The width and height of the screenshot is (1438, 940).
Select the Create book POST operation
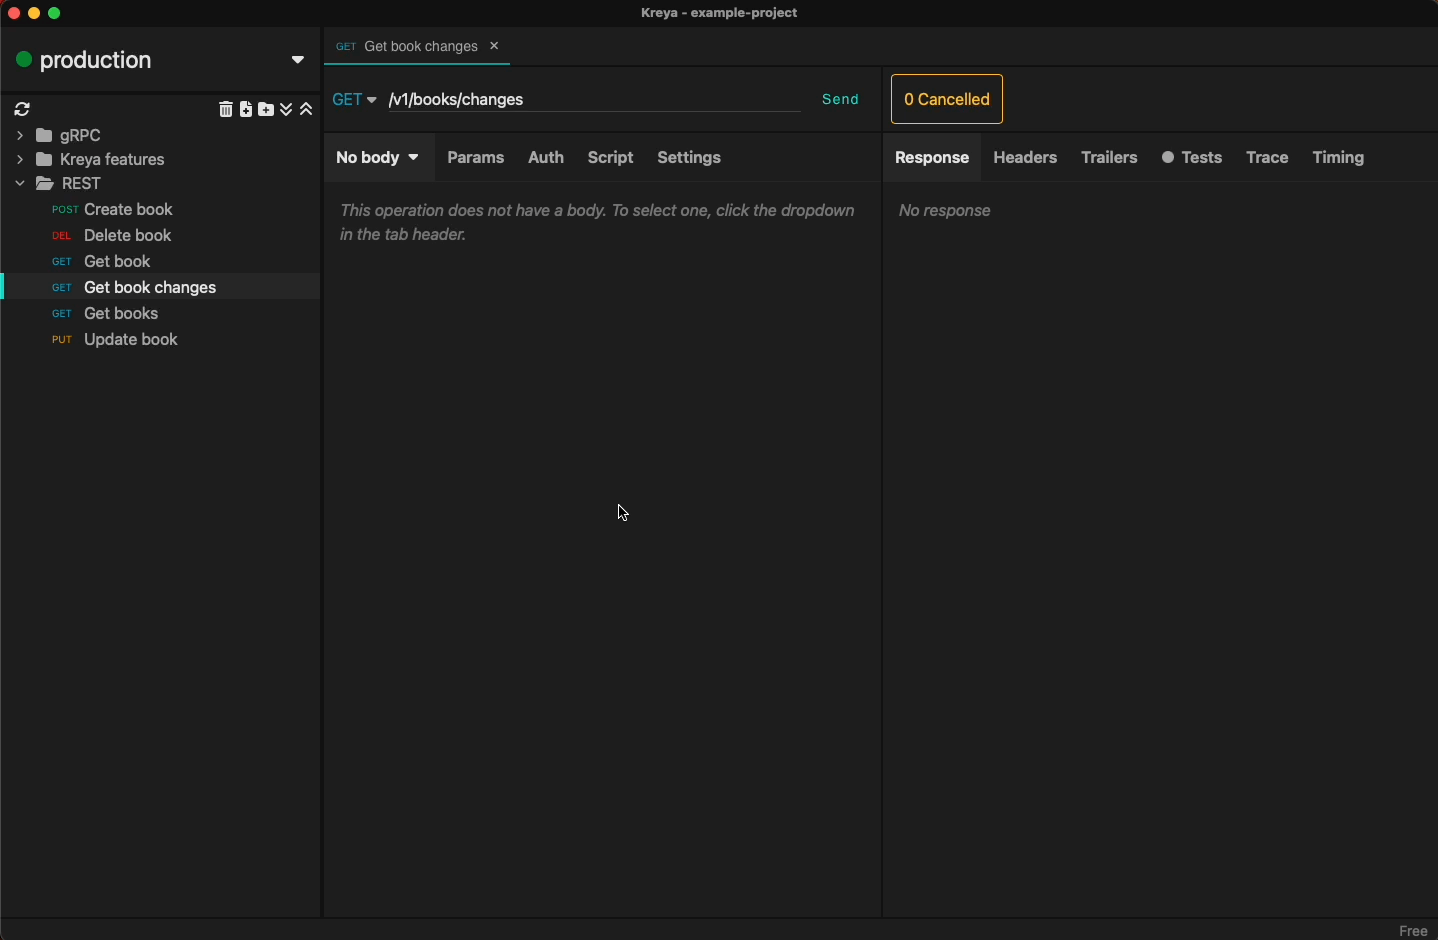coord(128,210)
